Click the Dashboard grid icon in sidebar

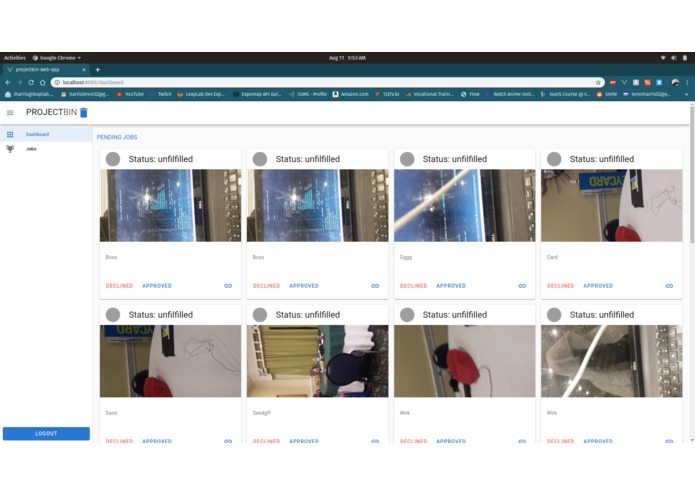10,134
